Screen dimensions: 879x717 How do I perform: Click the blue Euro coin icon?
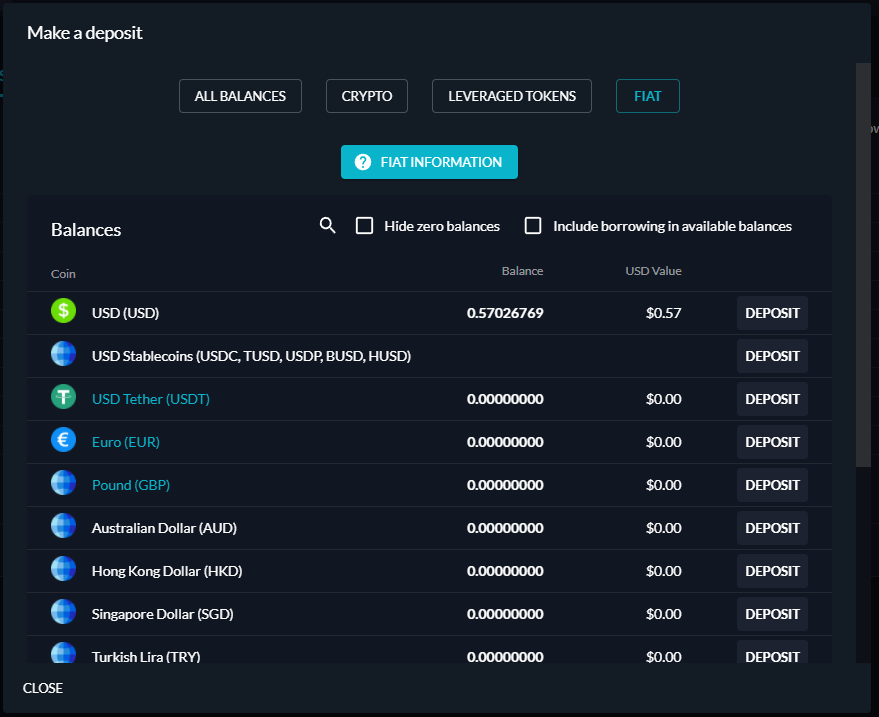point(63,440)
